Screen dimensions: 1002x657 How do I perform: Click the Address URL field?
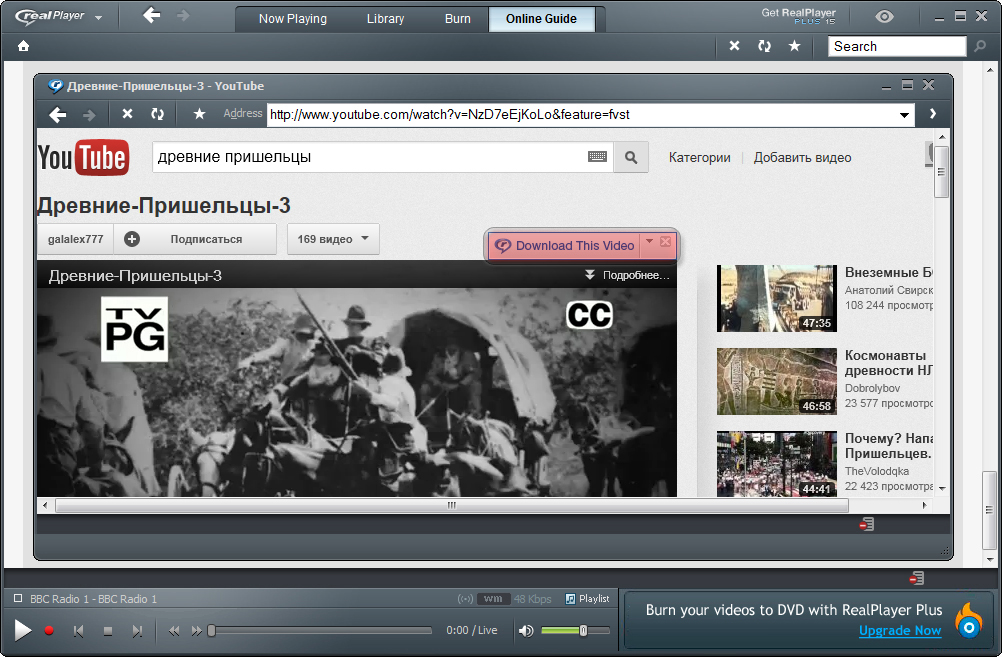pyautogui.click(x=582, y=115)
